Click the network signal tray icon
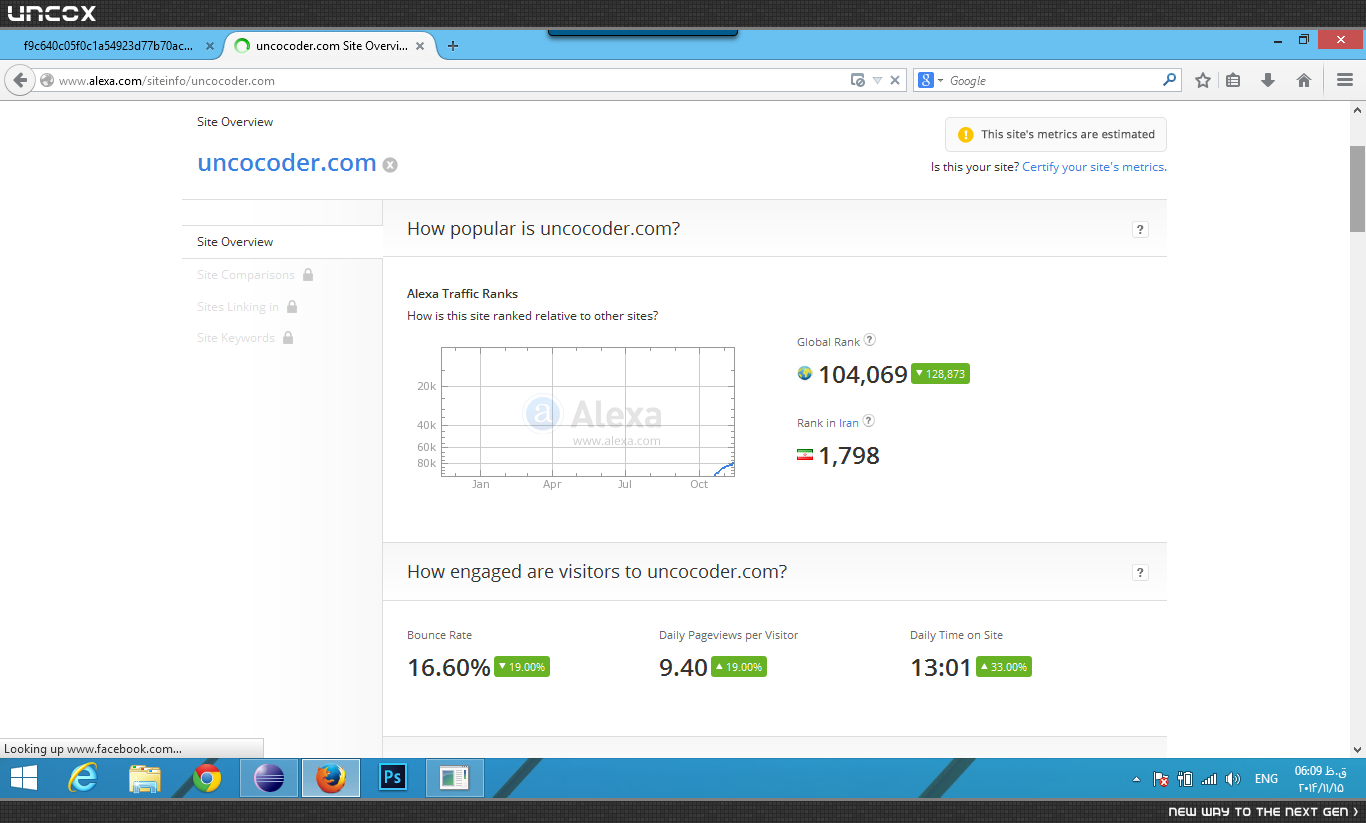This screenshot has width=1366, height=823. (x=1209, y=779)
